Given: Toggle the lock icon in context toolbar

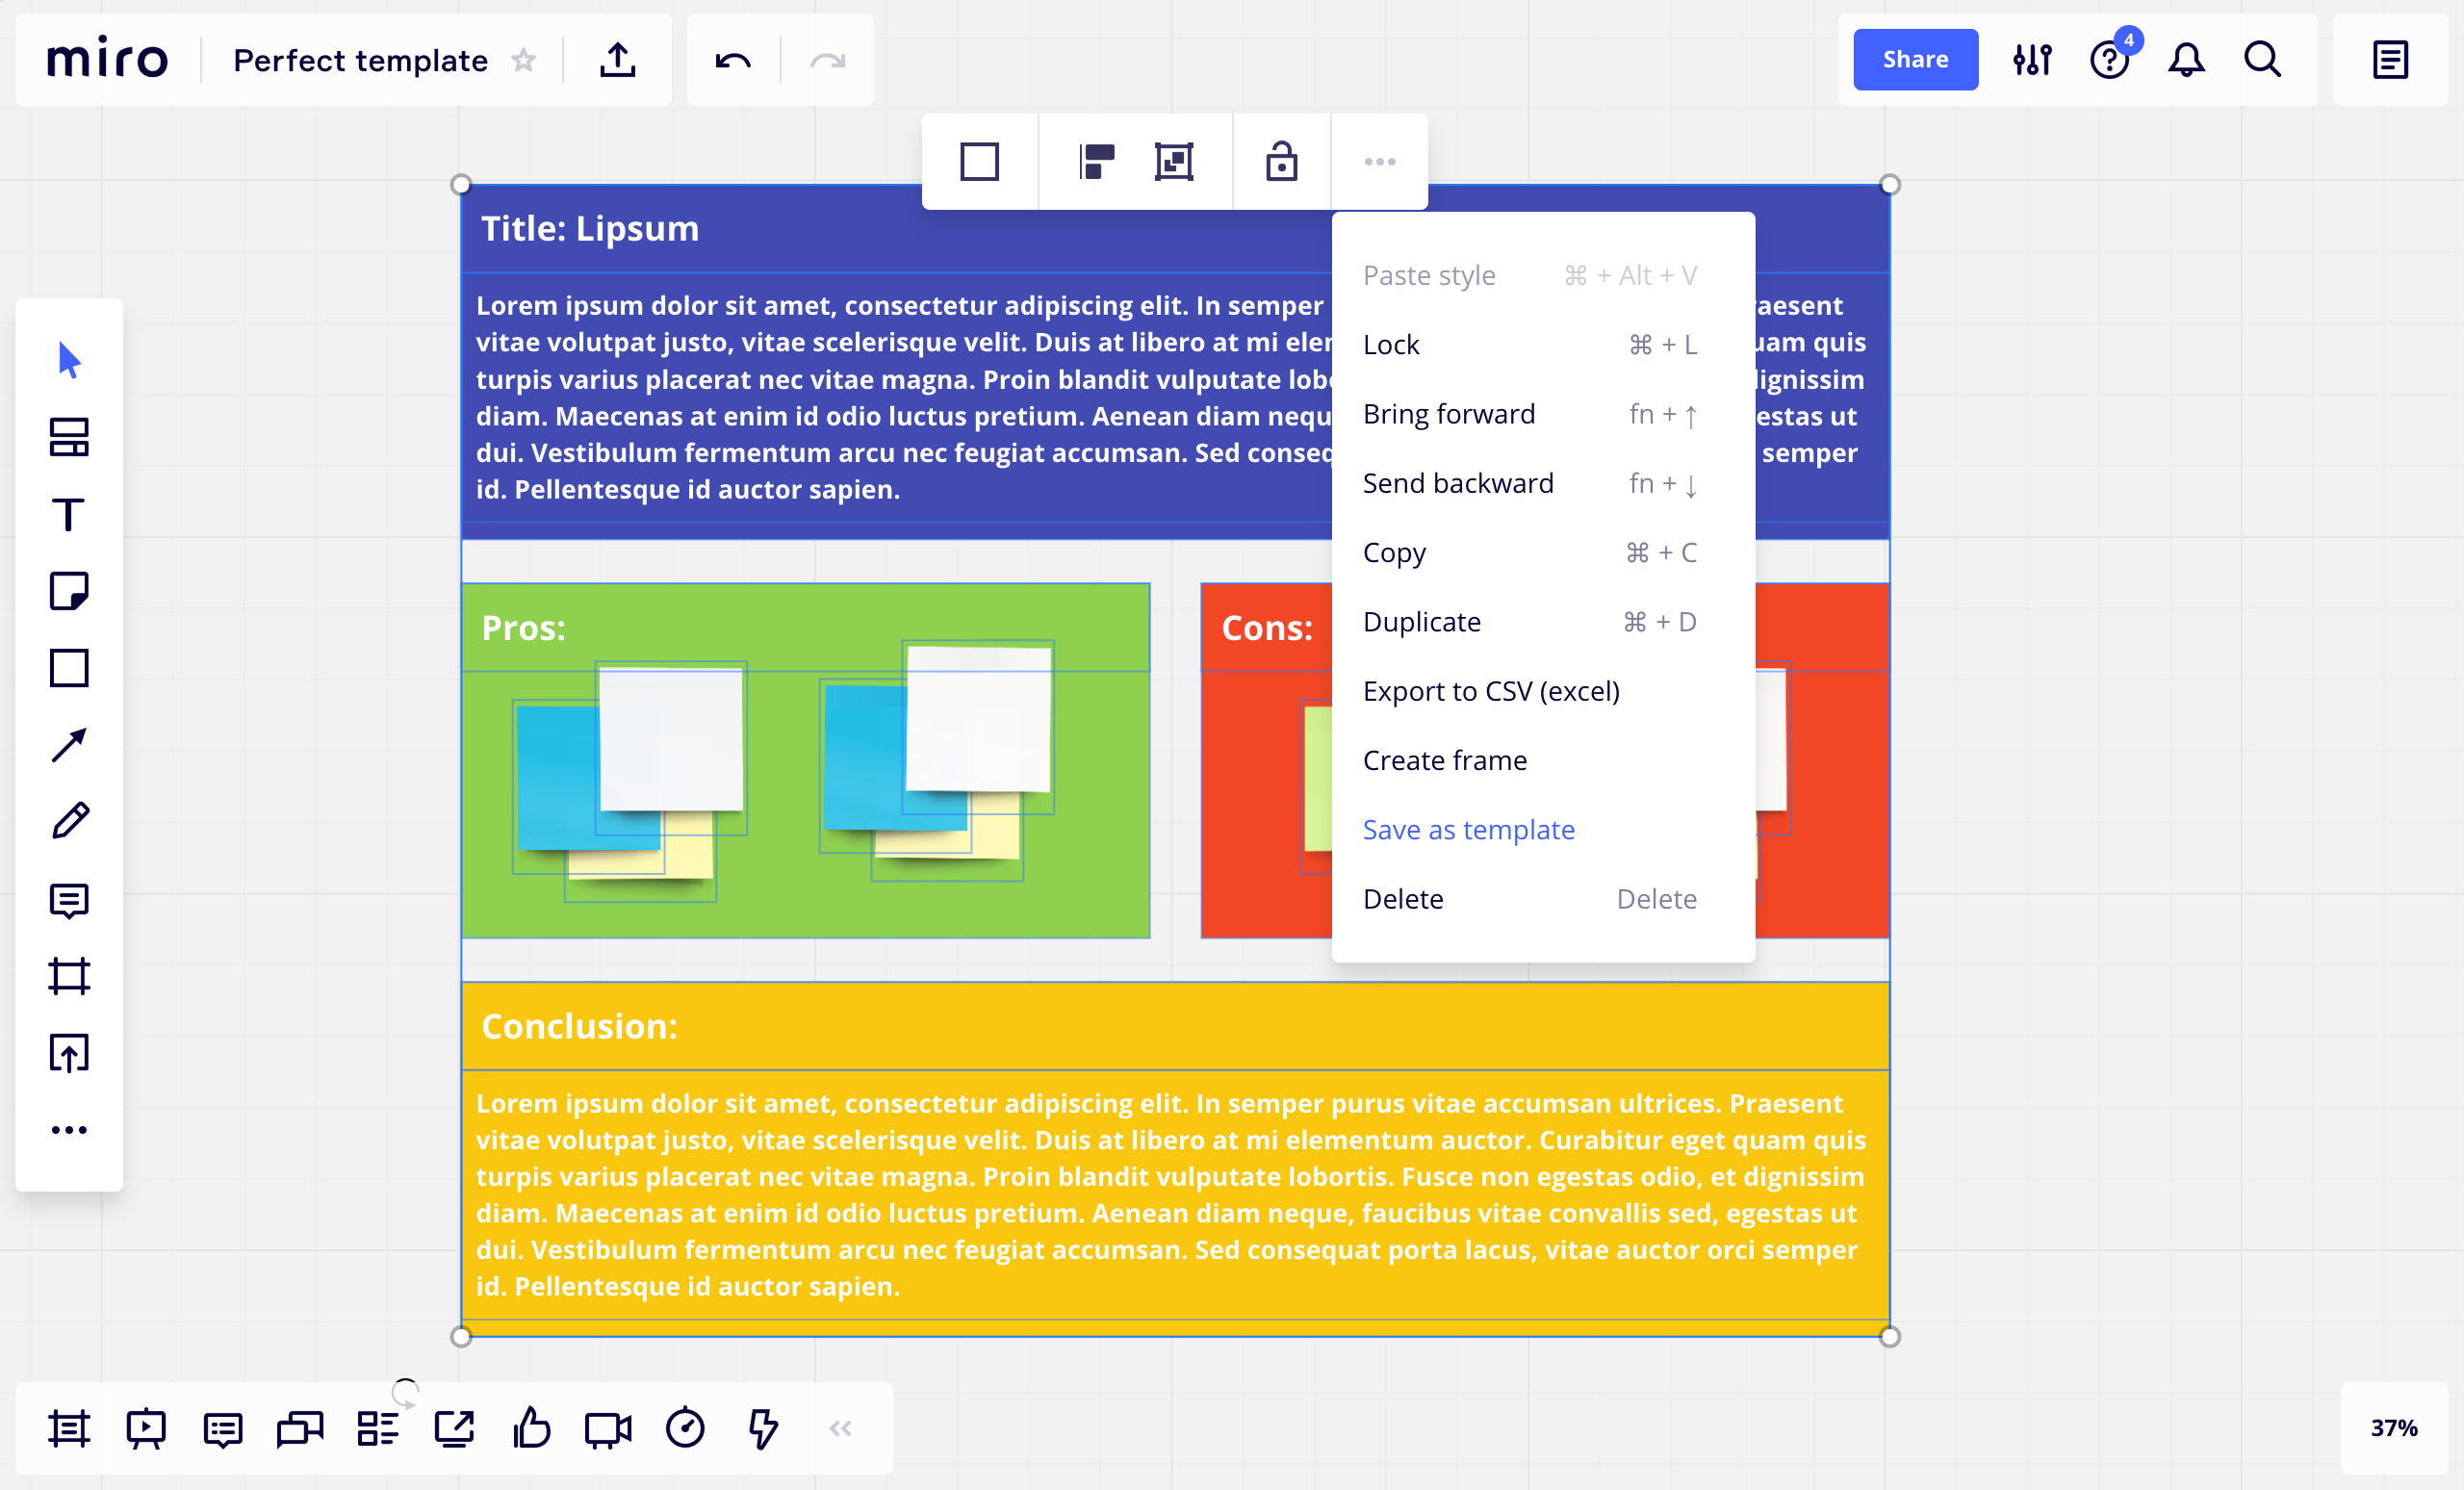Looking at the screenshot, I should click(x=1281, y=161).
